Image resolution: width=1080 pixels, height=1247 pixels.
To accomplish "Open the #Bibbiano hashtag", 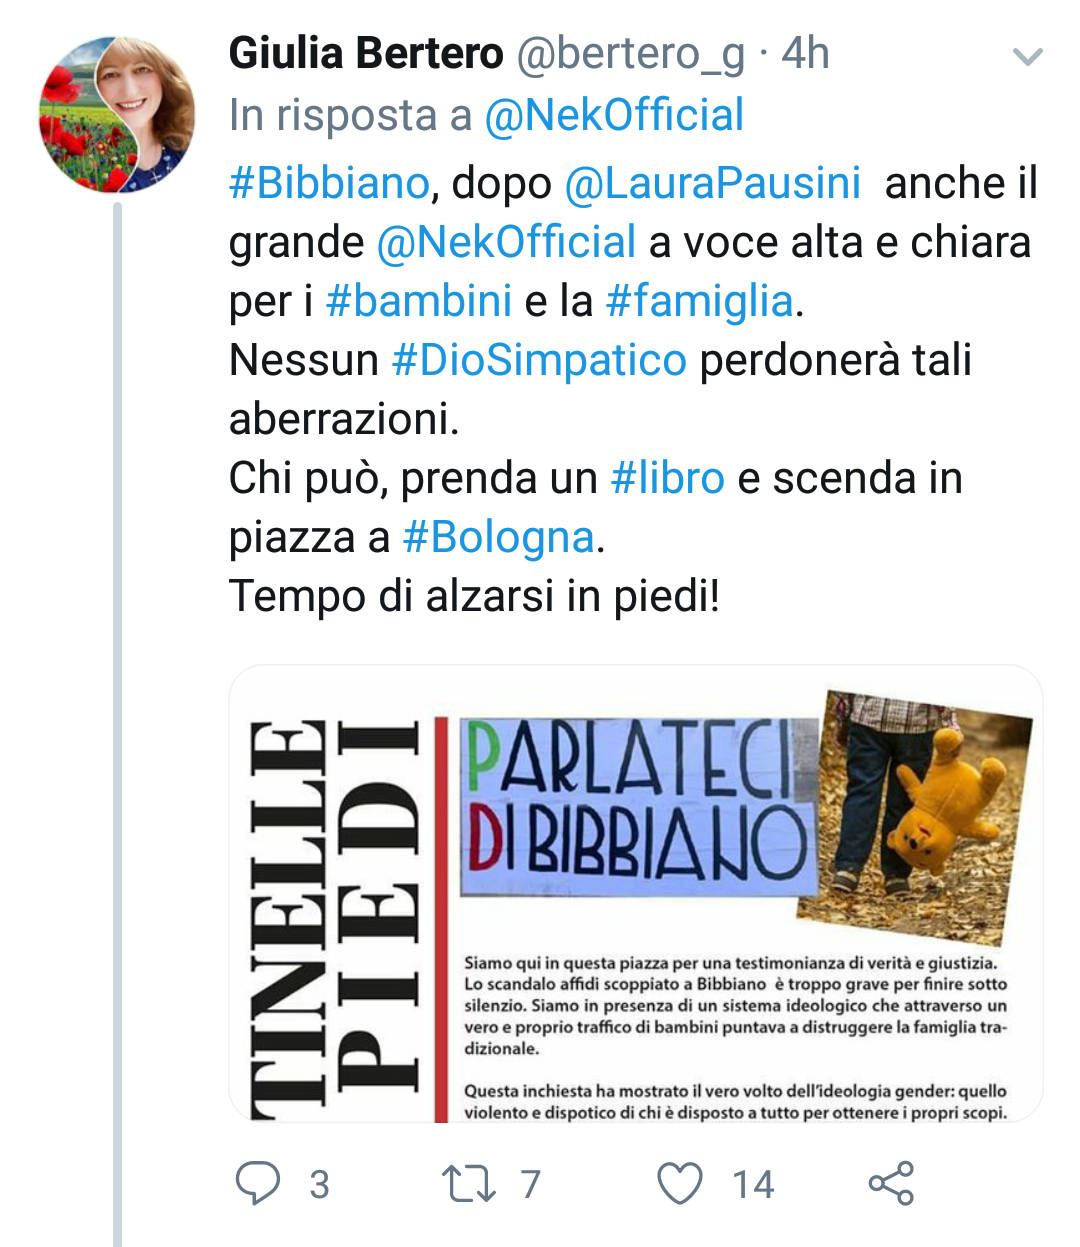I will coord(329,183).
